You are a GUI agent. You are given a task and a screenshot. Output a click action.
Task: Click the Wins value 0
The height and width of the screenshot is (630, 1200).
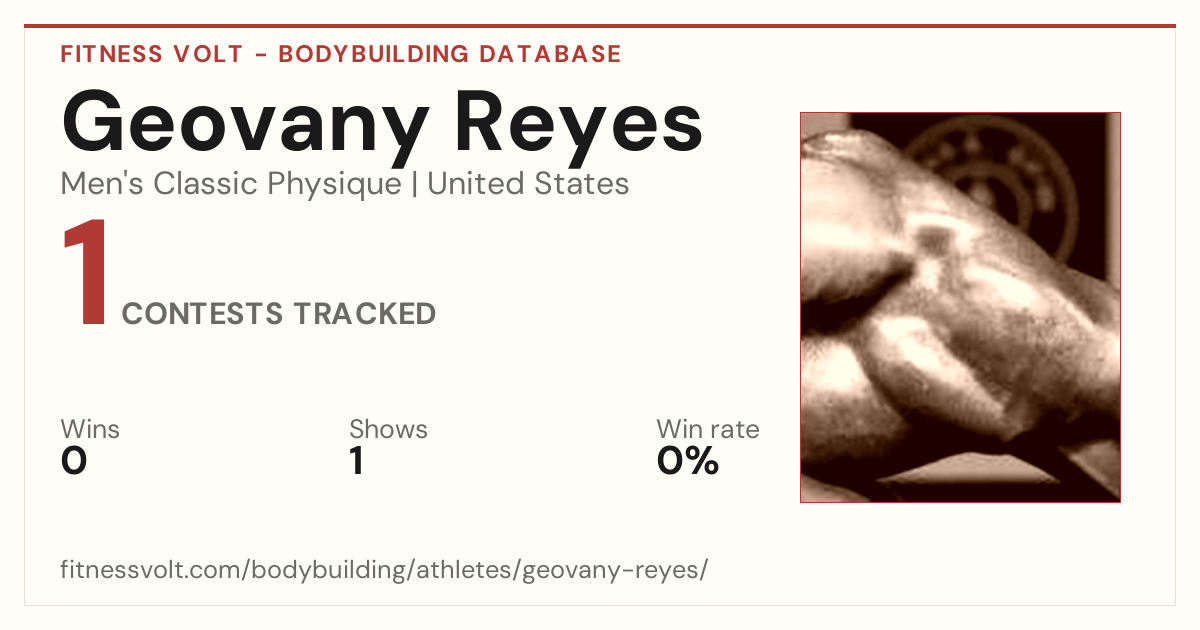(x=74, y=461)
